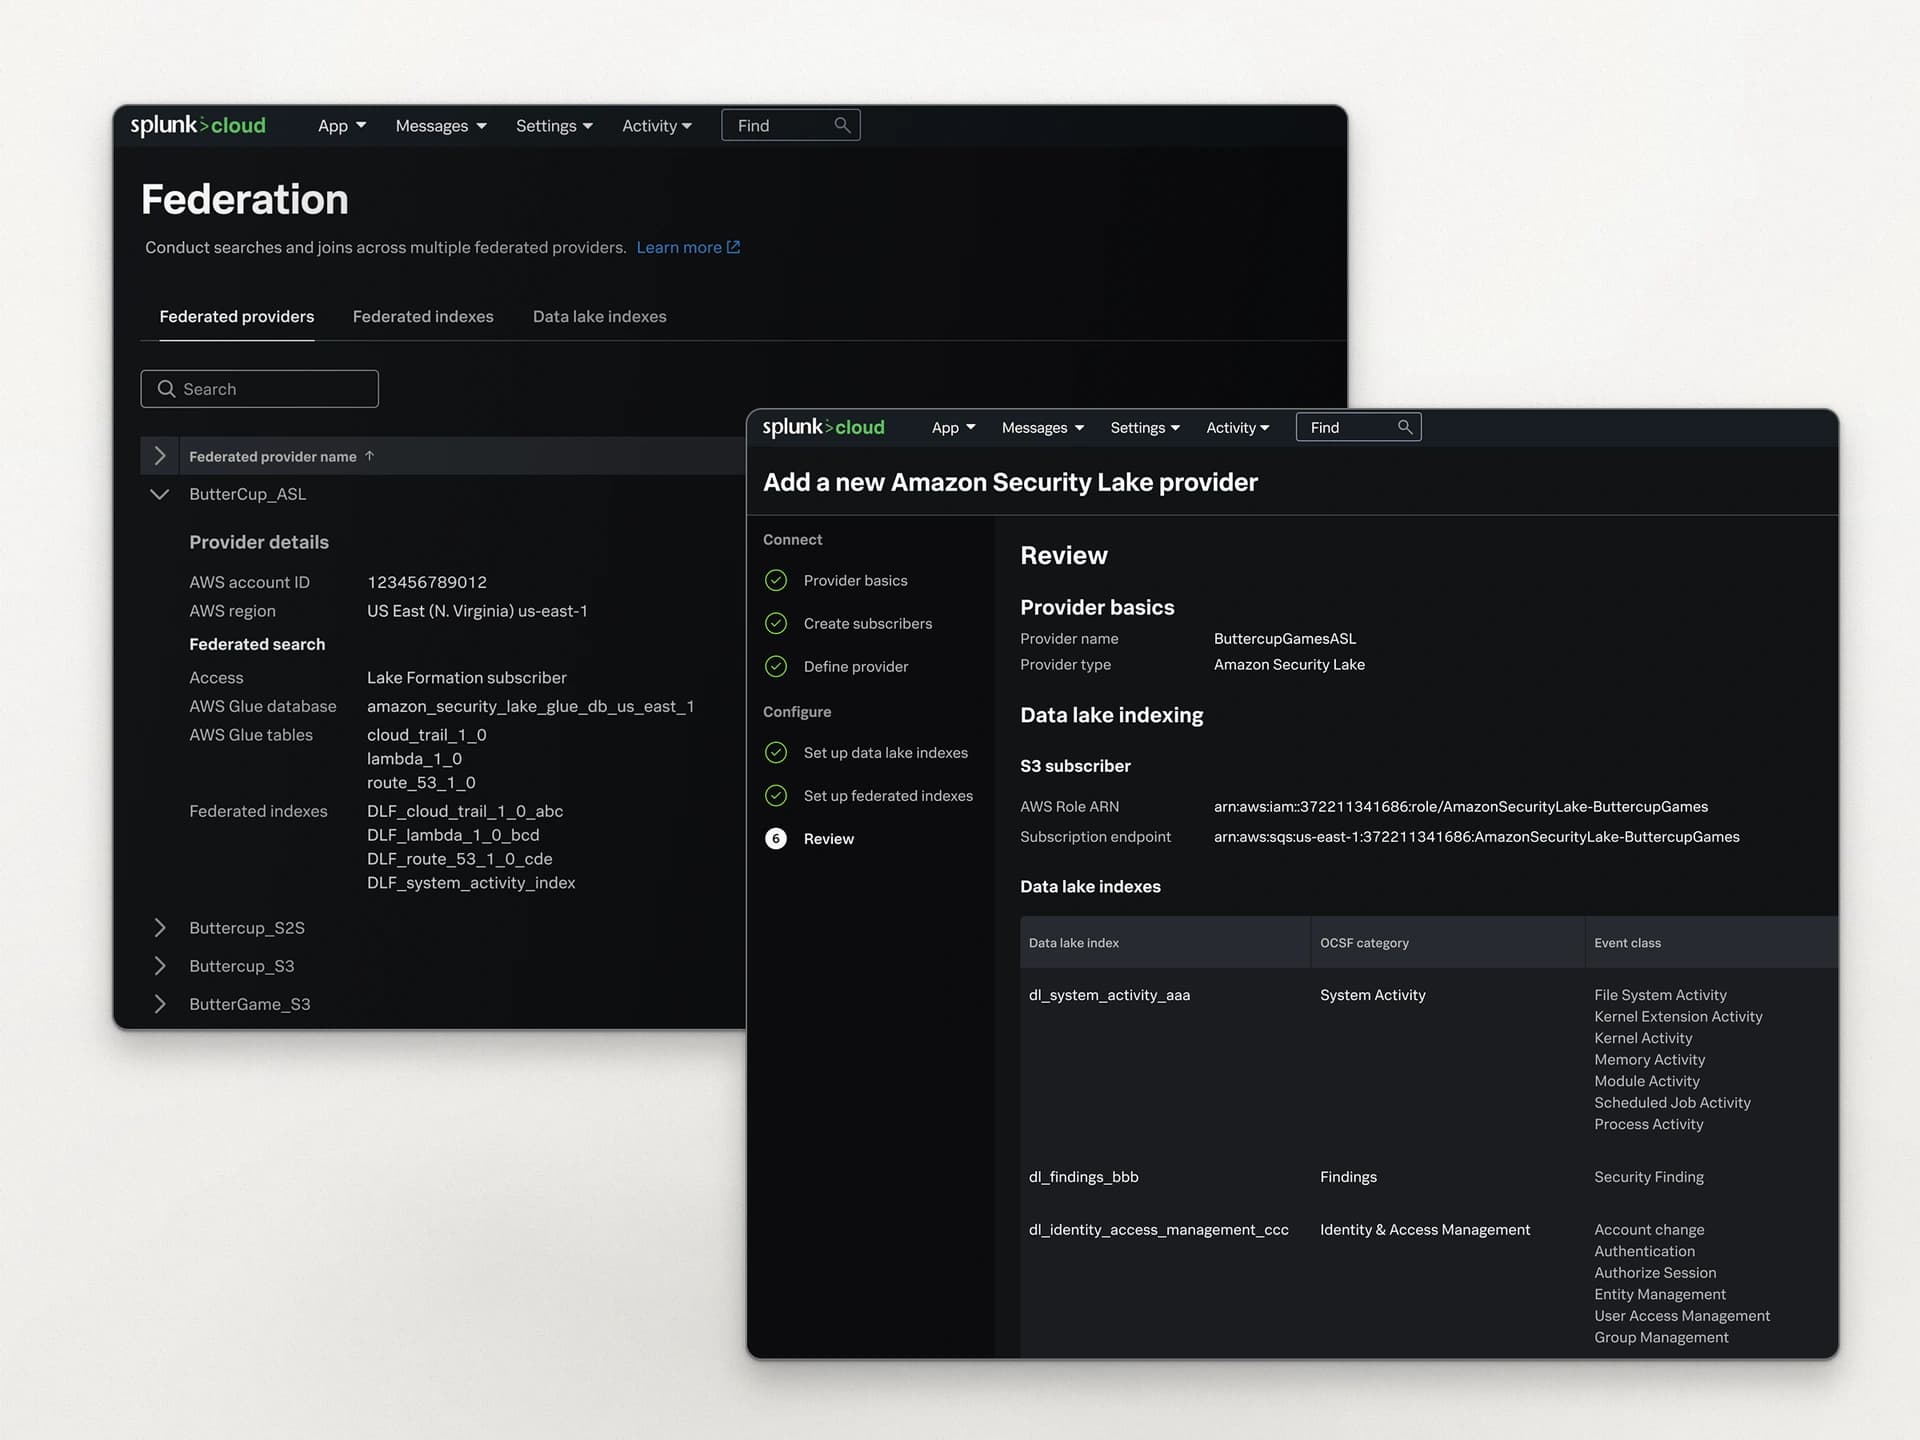Switch to the Data lake indexes tab
This screenshot has height=1440, width=1920.
click(x=599, y=316)
